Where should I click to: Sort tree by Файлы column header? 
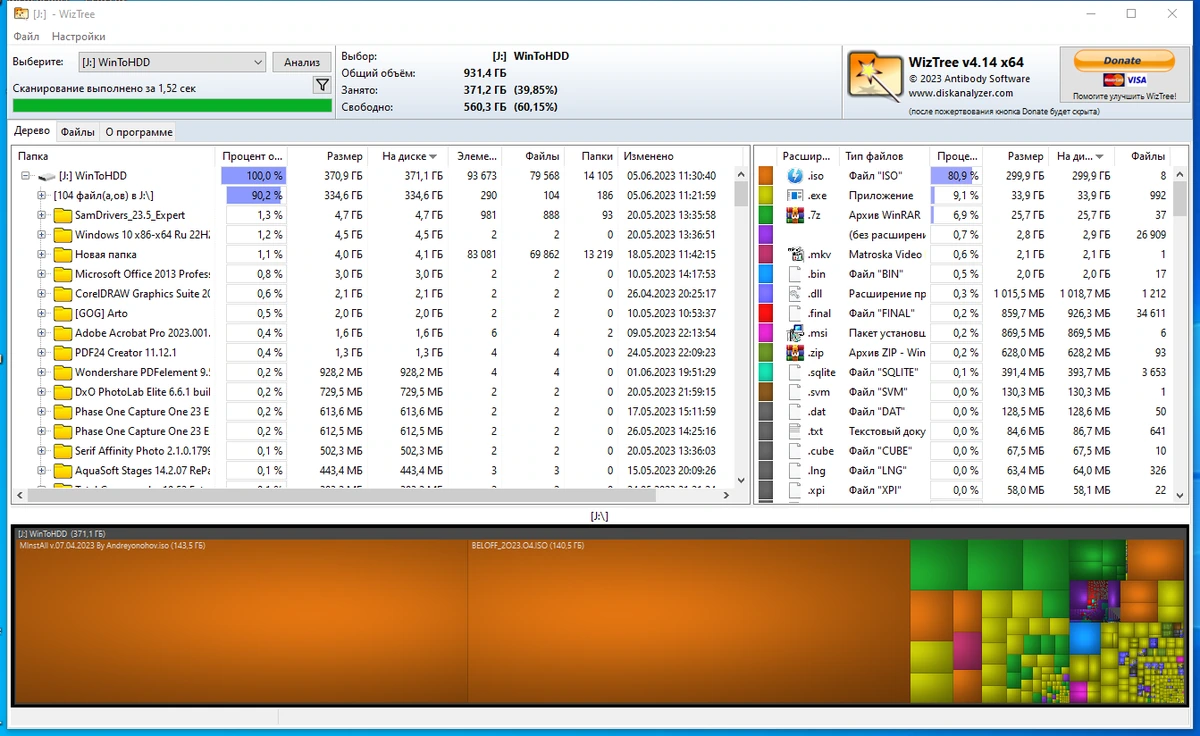click(534, 156)
